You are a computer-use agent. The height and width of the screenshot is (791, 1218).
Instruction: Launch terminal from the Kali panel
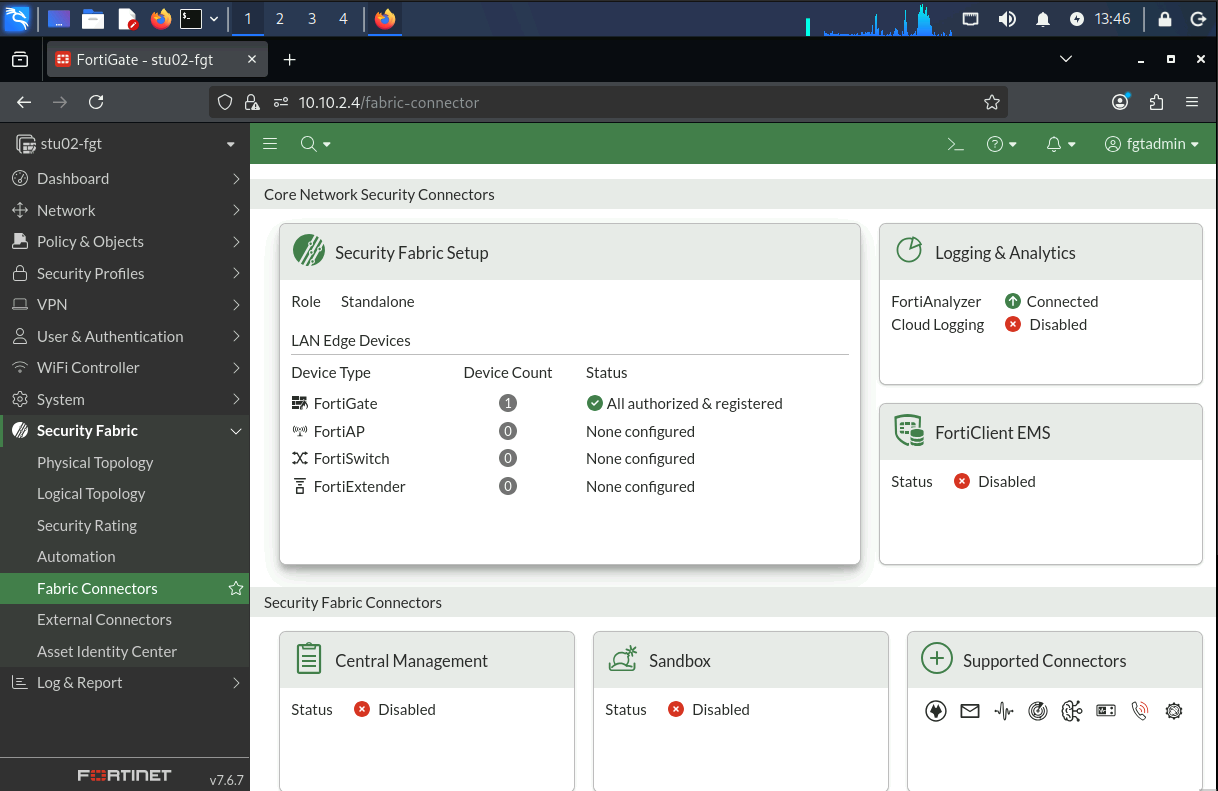(191, 18)
